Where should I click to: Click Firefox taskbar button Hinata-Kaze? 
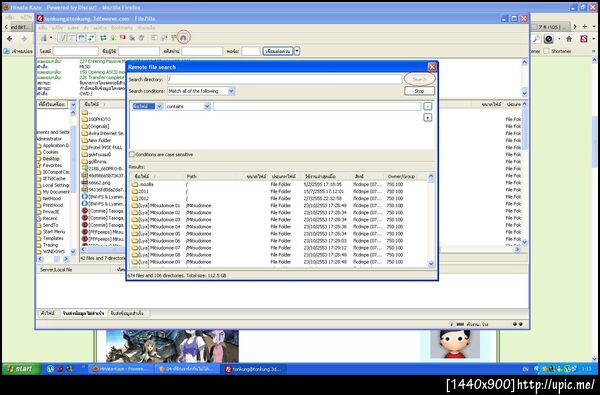[121, 369]
